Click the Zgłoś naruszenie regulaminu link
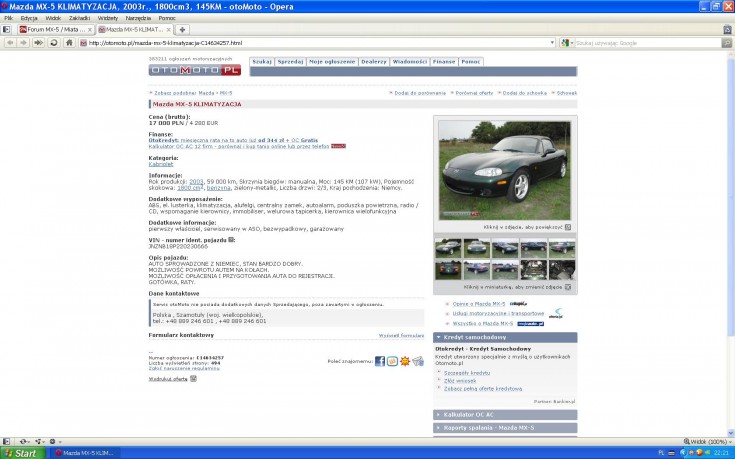This screenshot has width=735, height=459. coord(184,369)
